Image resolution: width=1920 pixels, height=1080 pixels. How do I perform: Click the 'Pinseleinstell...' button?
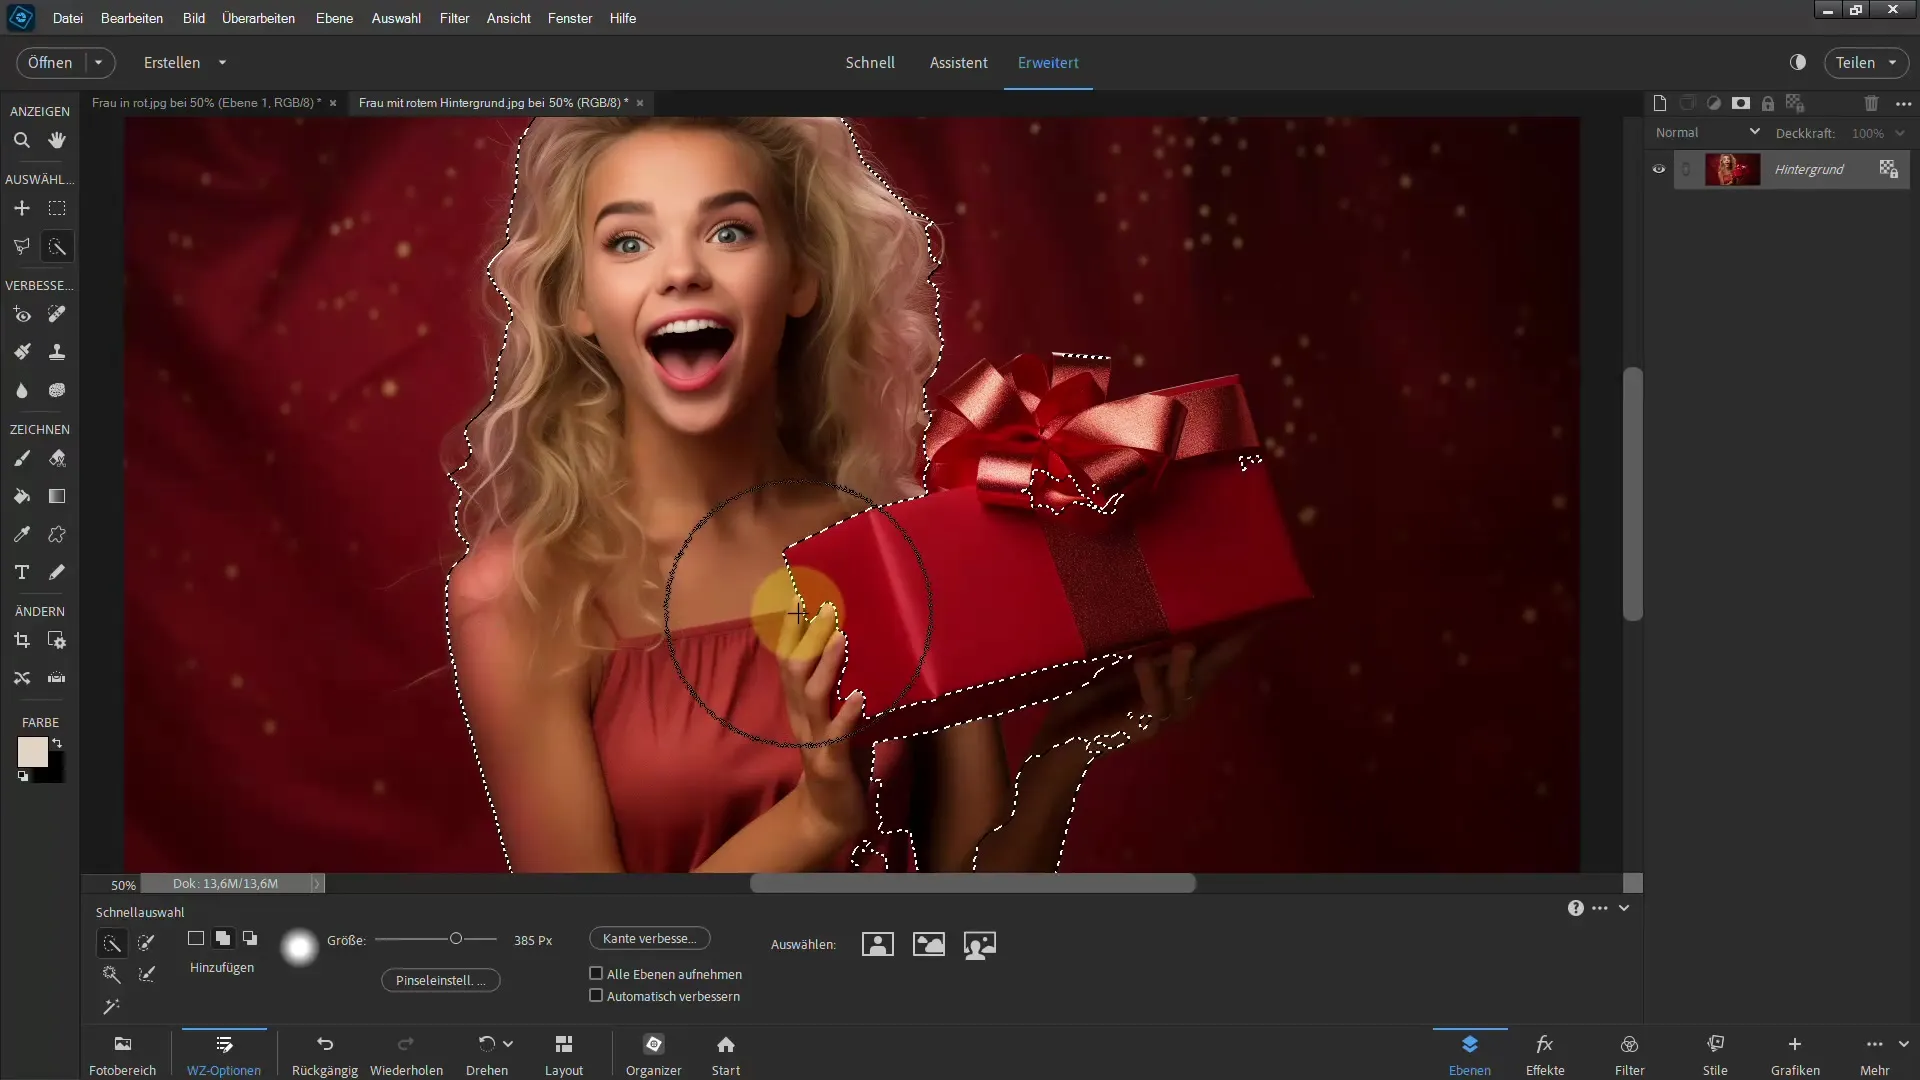pos(439,980)
